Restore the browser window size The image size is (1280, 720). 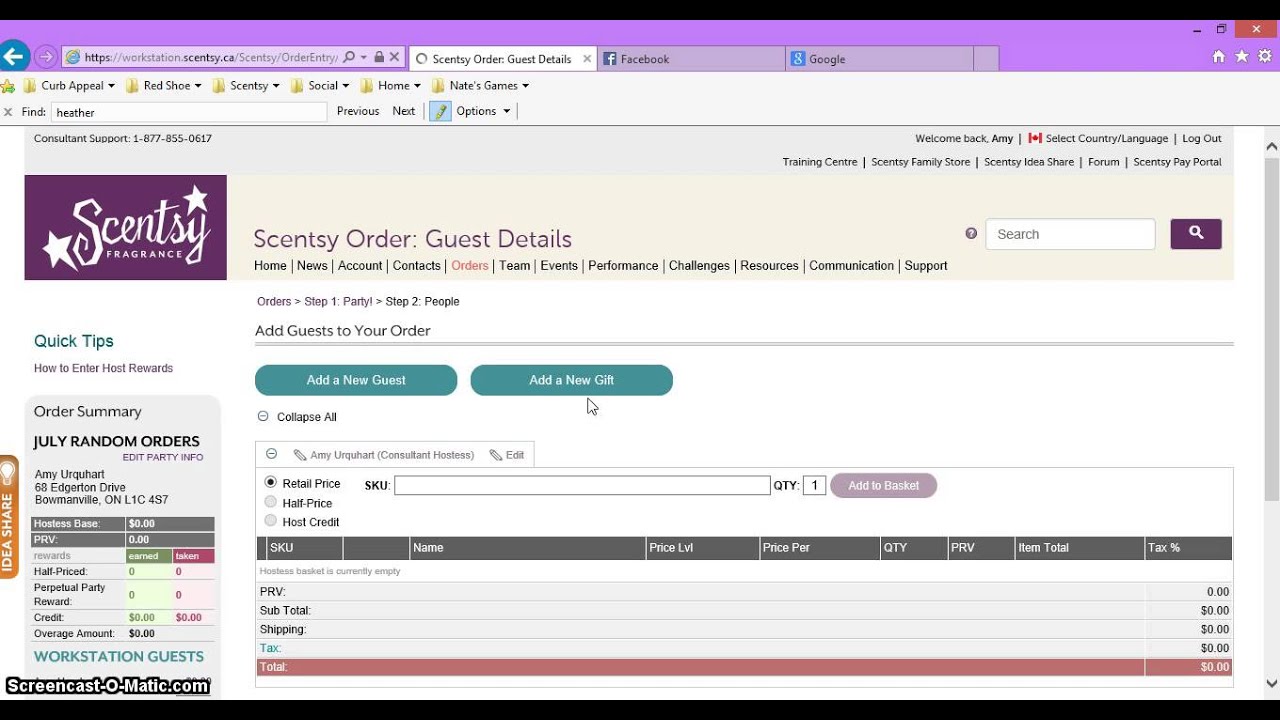tap(1221, 29)
